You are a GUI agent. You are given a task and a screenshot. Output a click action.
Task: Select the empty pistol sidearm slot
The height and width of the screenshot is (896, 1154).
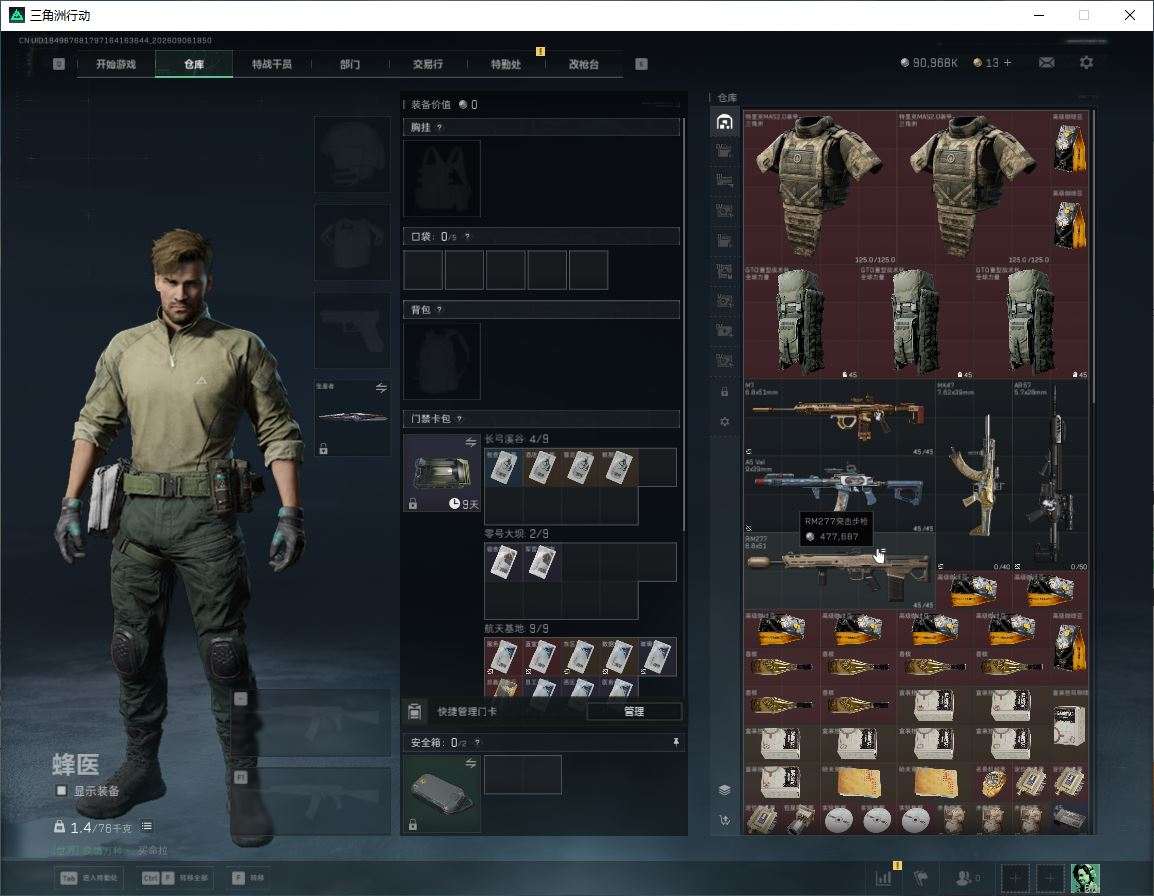(353, 331)
